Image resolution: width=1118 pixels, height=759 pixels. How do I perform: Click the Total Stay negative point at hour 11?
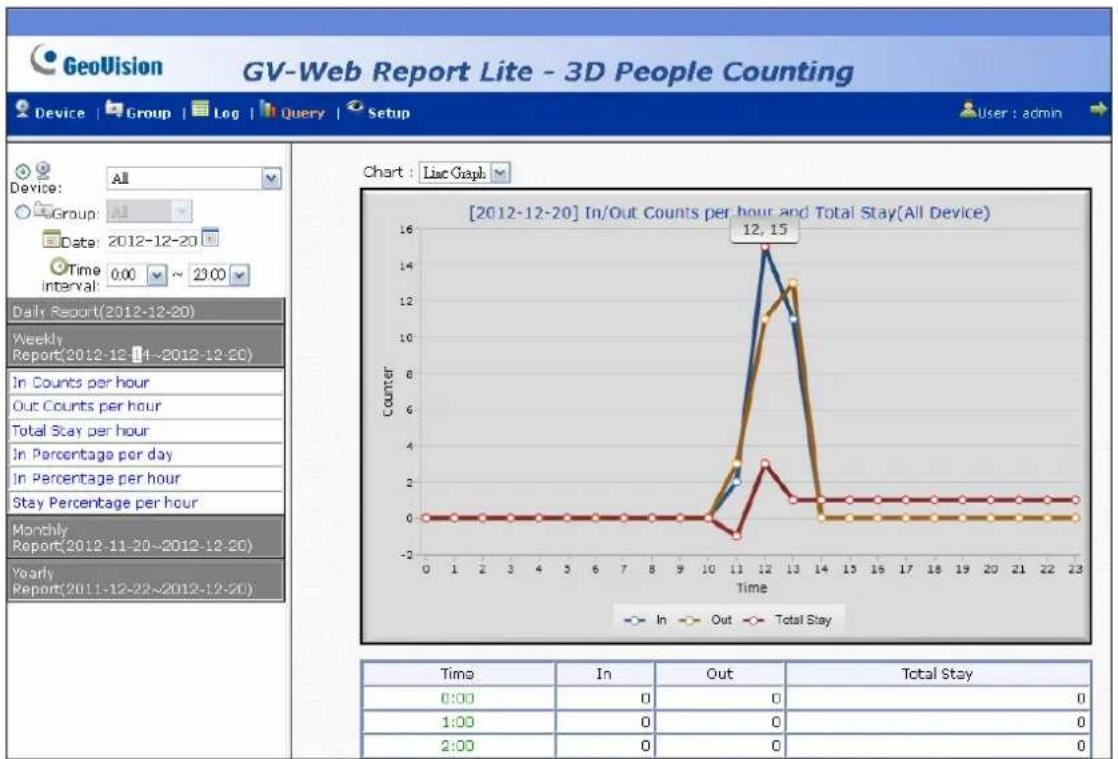pos(737,535)
